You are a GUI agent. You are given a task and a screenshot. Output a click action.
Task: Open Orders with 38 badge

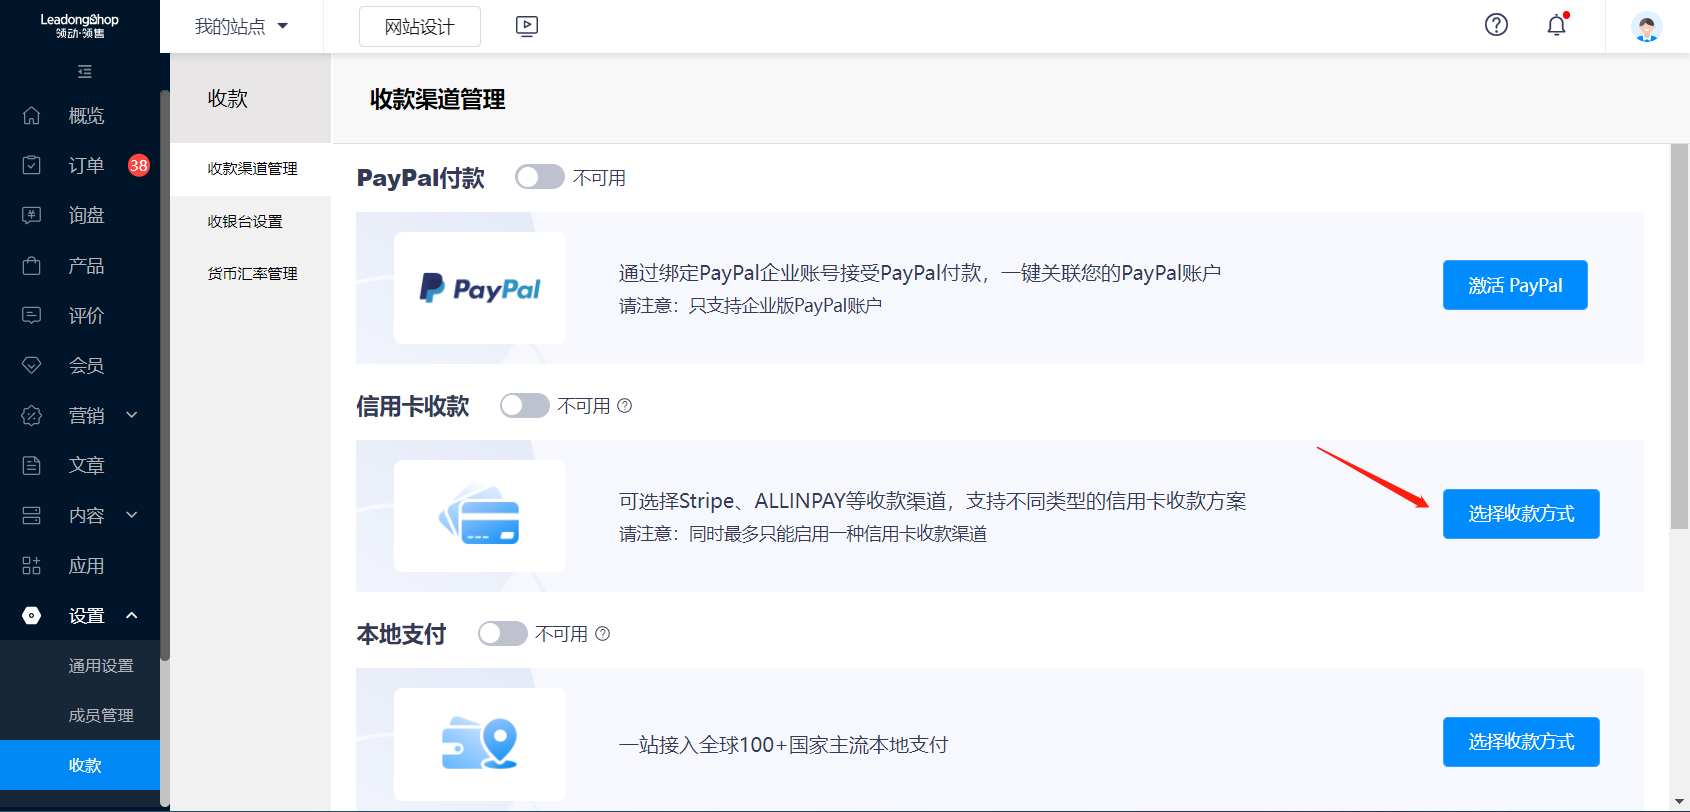coord(85,166)
